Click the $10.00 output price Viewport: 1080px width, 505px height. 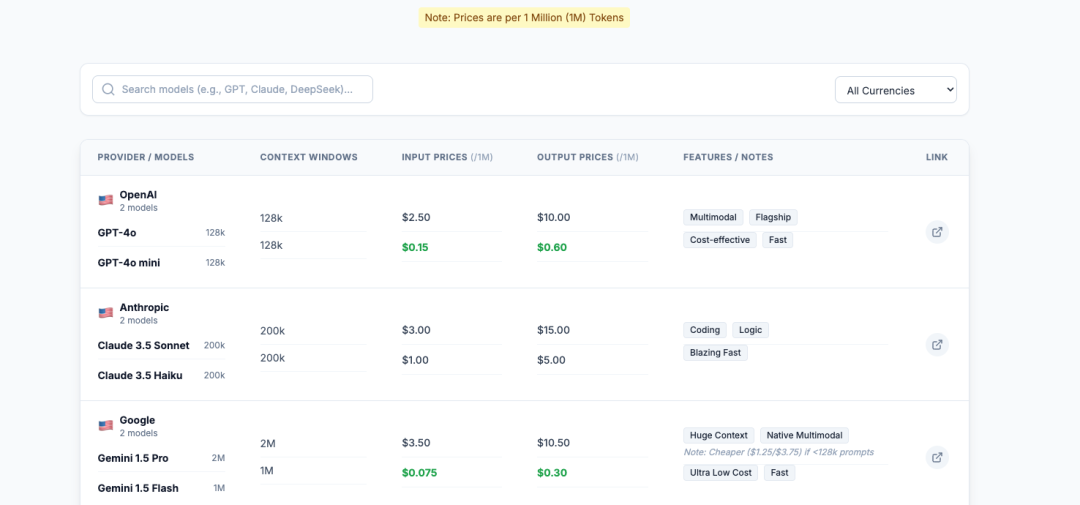tap(554, 217)
